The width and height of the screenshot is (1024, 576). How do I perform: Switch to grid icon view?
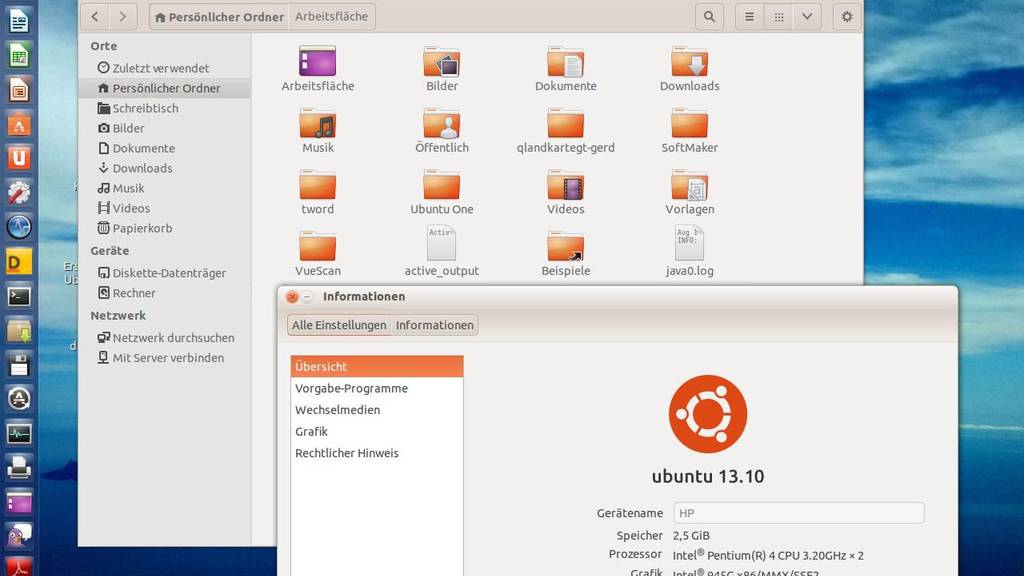[x=778, y=17]
